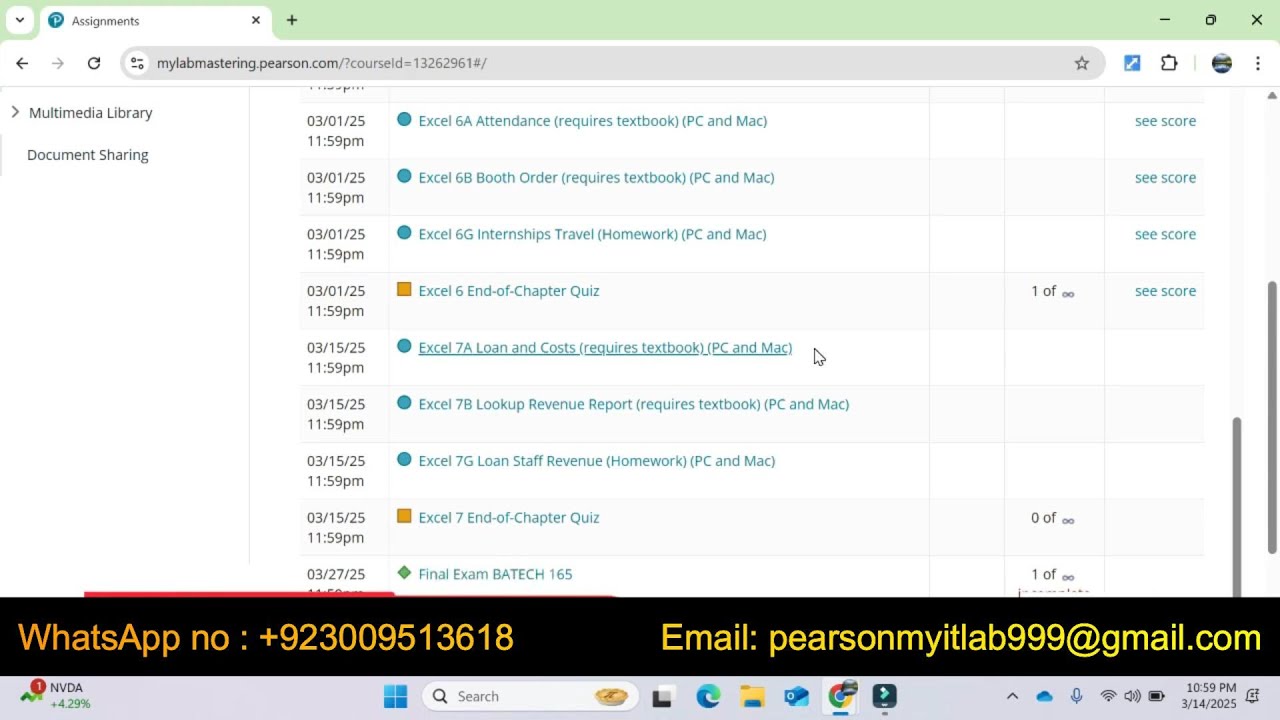The image size is (1280, 720).
Task: Open Outlook from the taskbar
Action: 797,696
